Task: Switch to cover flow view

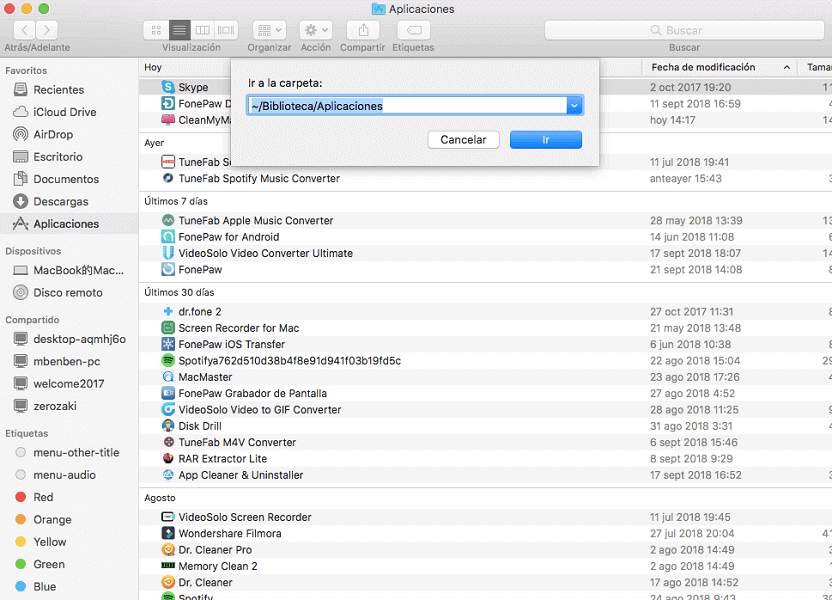Action: (x=226, y=30)
